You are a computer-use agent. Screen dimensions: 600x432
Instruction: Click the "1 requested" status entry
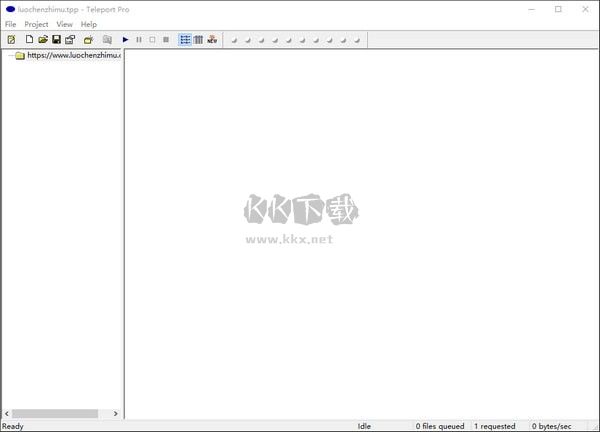click(x=495, y=426)
